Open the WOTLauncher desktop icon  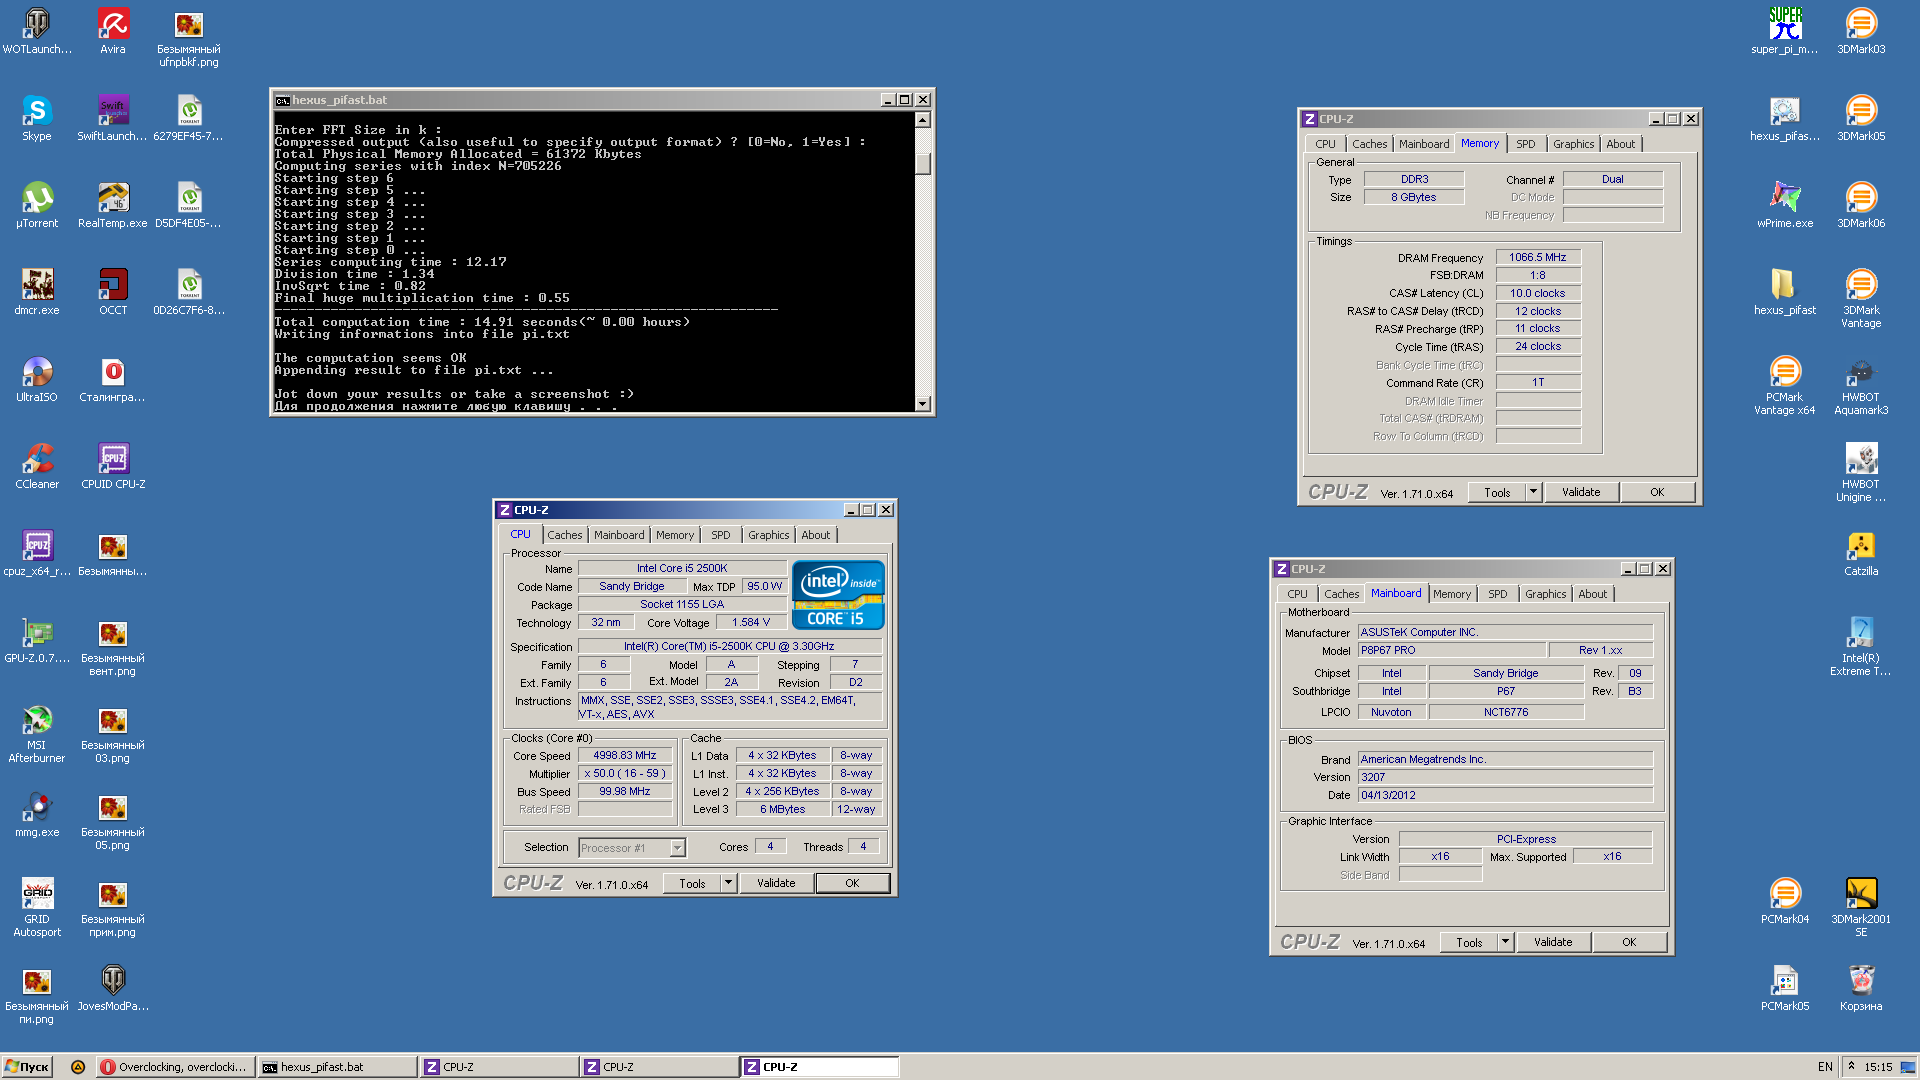tap(37, 31)
